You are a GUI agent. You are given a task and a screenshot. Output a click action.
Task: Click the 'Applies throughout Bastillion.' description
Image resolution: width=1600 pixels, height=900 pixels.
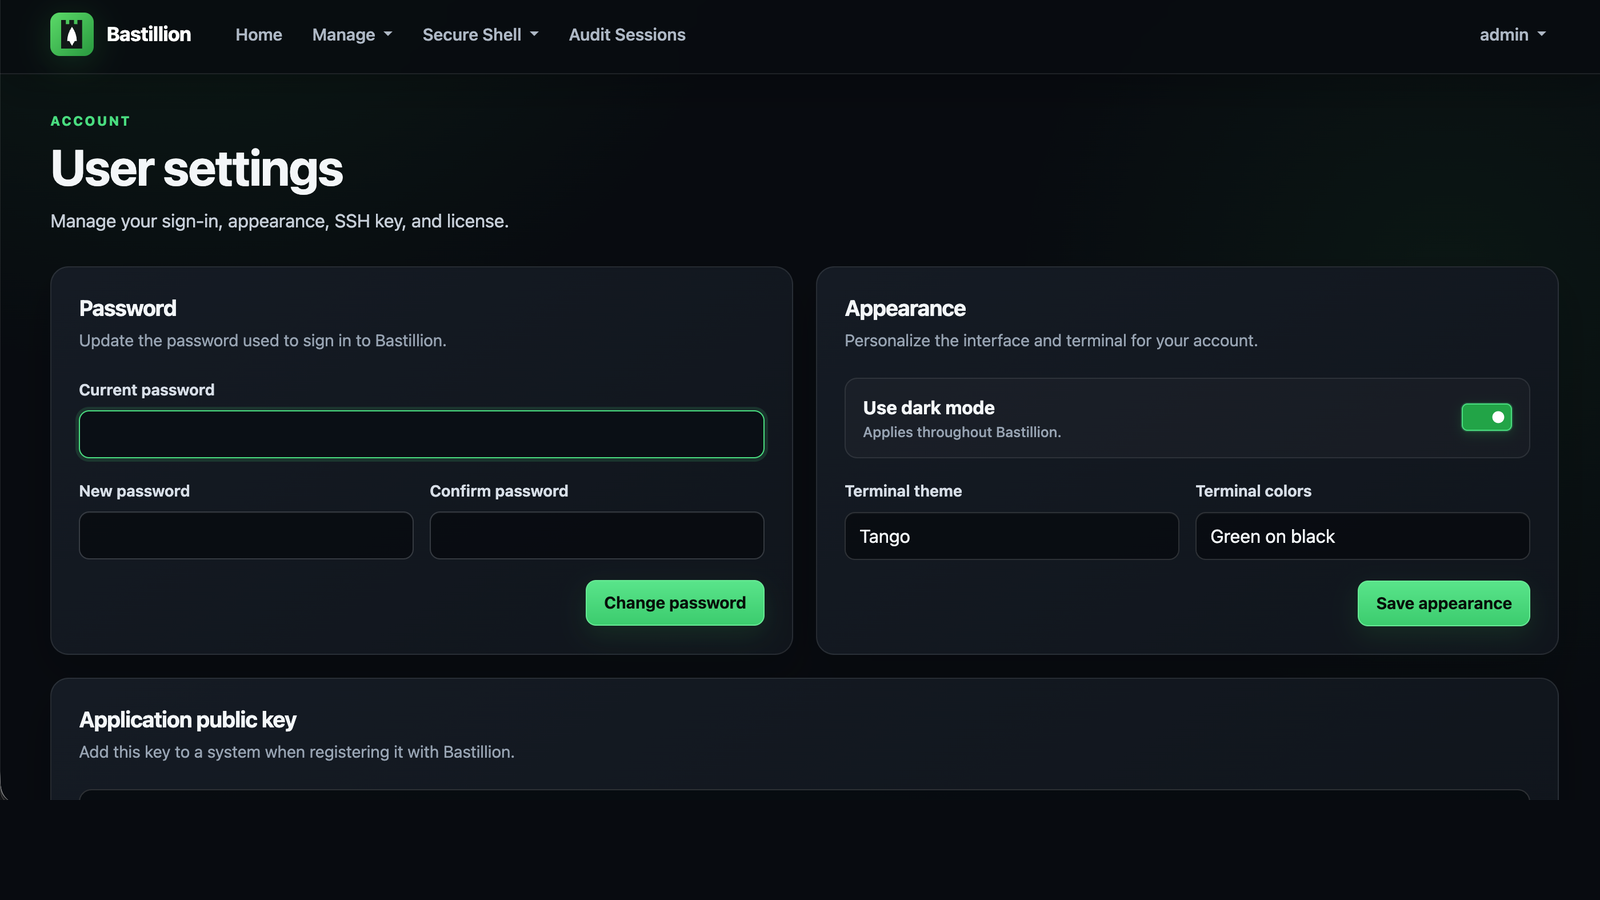click(962, 432)
